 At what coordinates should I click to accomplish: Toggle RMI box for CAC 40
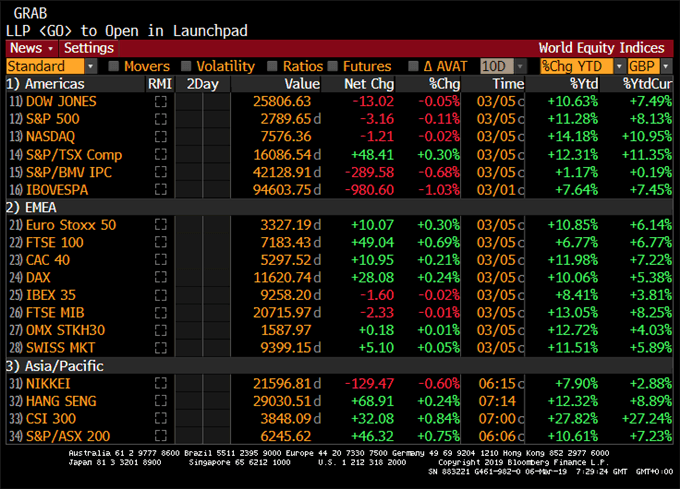[160, 260]
